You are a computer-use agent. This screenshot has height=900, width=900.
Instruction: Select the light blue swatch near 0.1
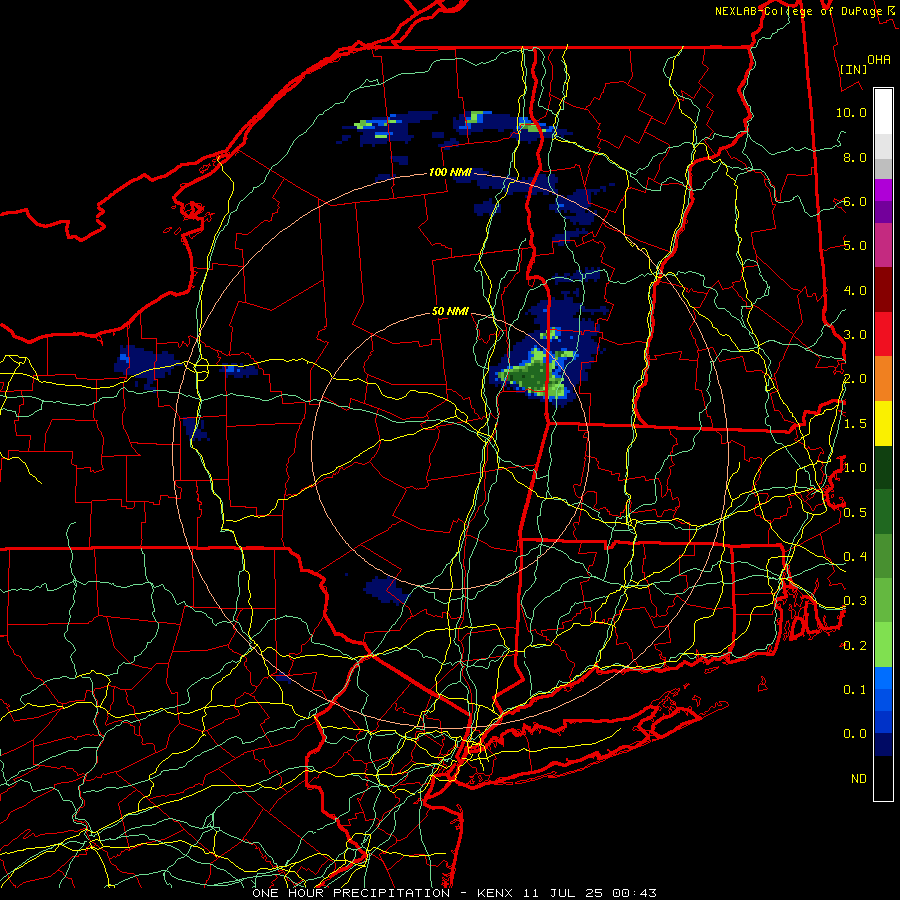coord(883,678)
